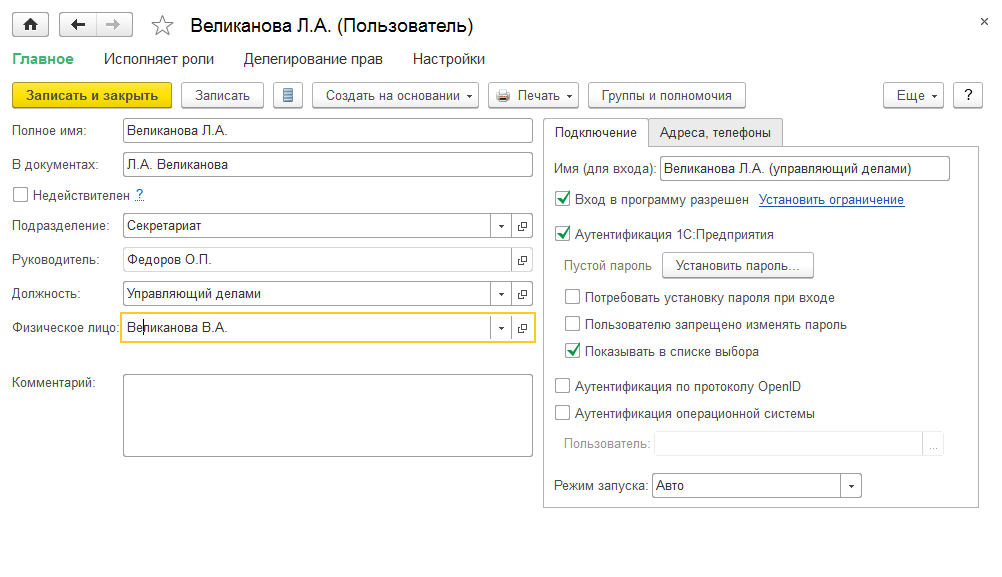Viewport: 1002px width, 577px height.
Task: Open Подразделение record with its open icon
Action: (522, 226)
